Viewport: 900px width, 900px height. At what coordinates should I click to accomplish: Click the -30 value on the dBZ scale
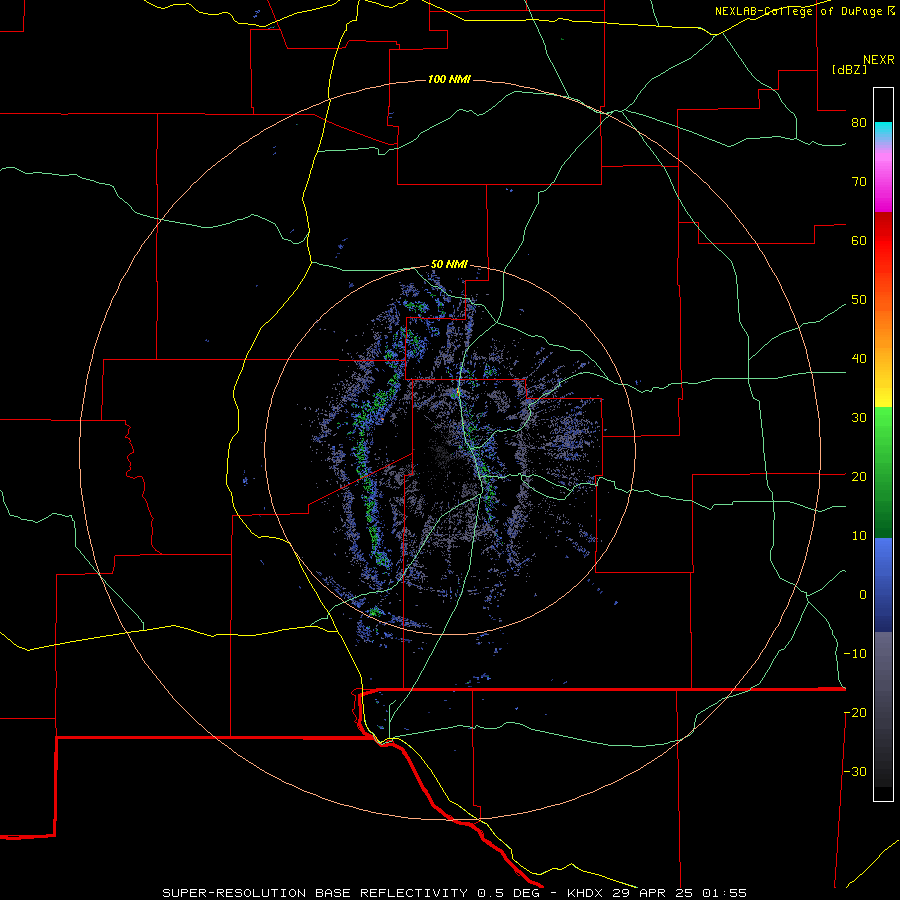[x=855, y=772]
